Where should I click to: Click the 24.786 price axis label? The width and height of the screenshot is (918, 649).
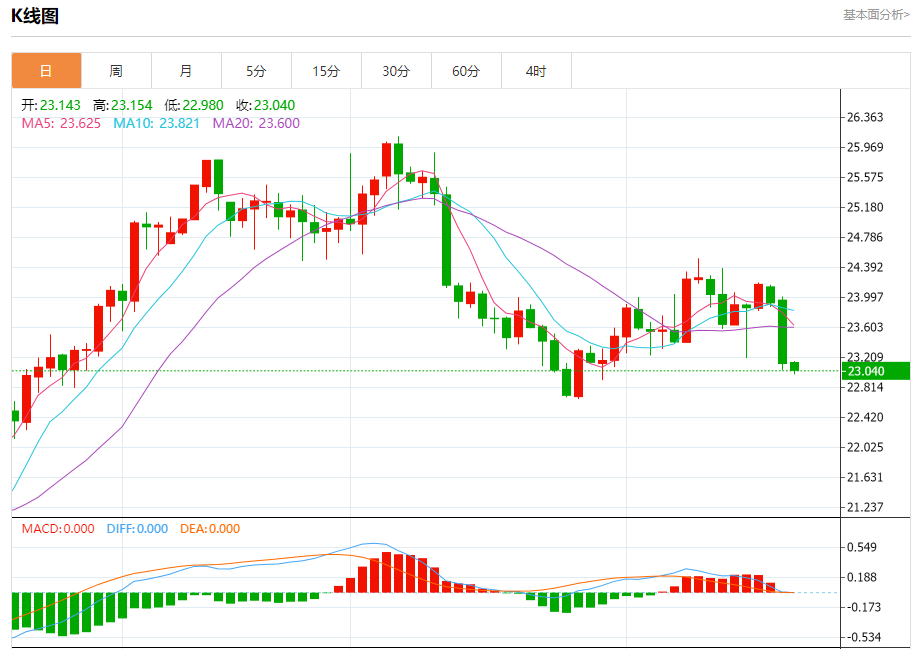[x=865, y=237]
